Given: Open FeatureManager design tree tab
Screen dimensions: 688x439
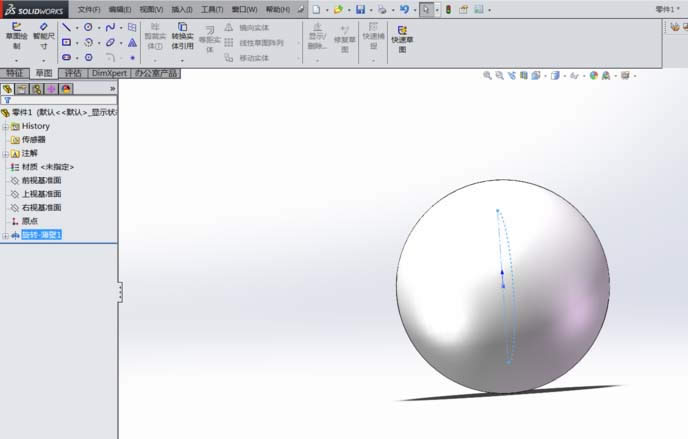Looking at the screenshot, I should [7, 89].
